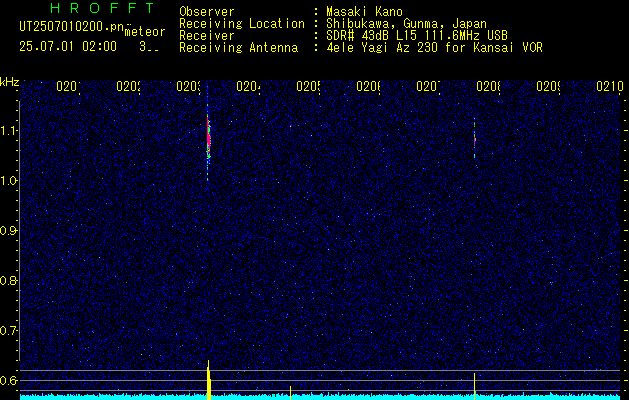The height and width of the screenshot is (400, 629).
Task: Click the 0209 time tick label
Action: tap(548, 86)
